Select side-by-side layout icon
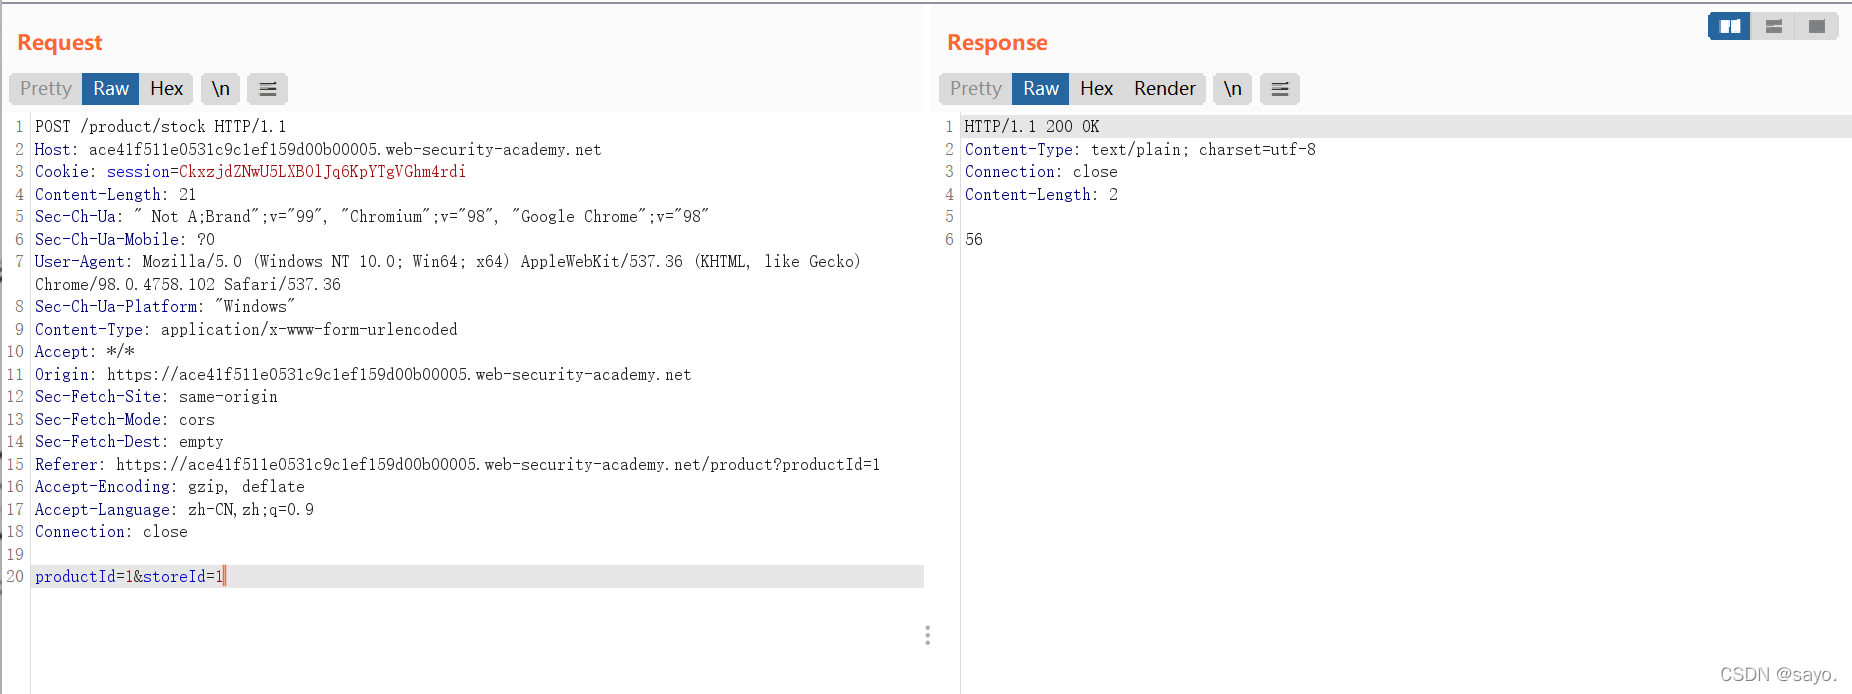Image resolution: width=1852 pixels, height=694 pixels. click(1730, 26)
